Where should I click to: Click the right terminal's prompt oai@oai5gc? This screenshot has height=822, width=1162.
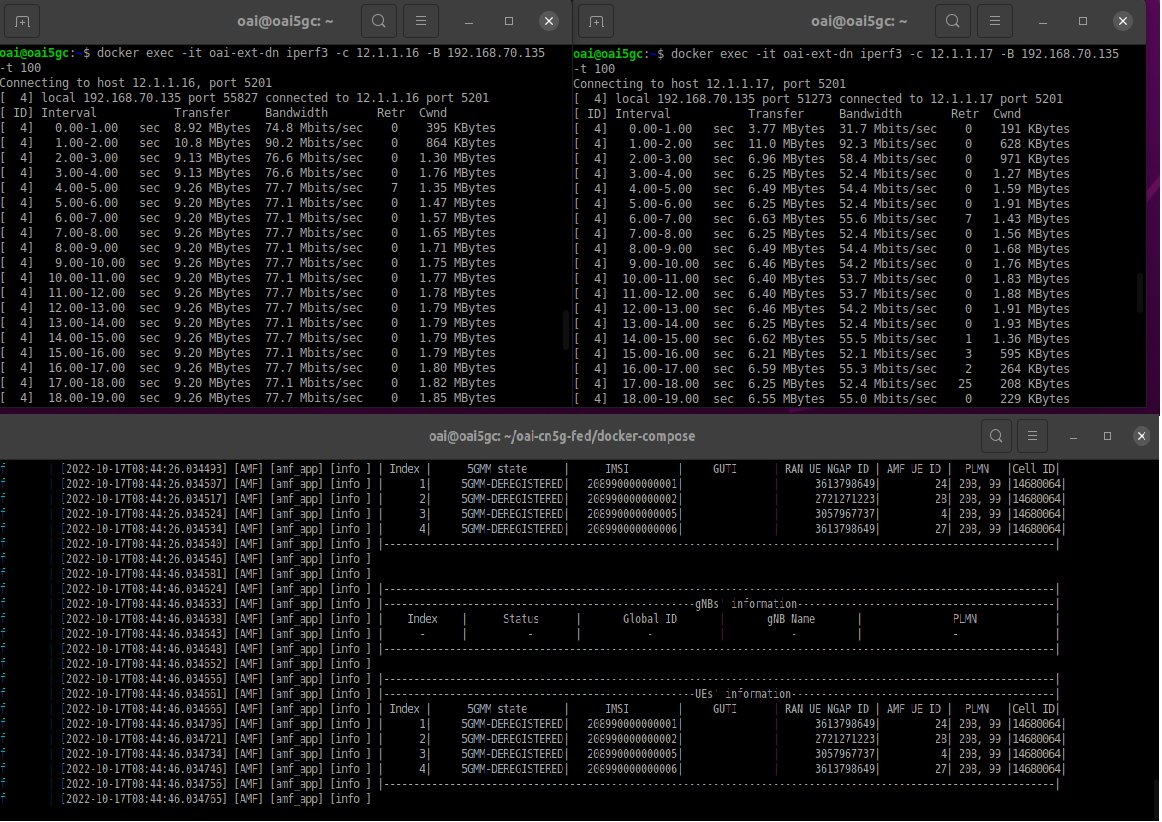click(x=608, y=53)
